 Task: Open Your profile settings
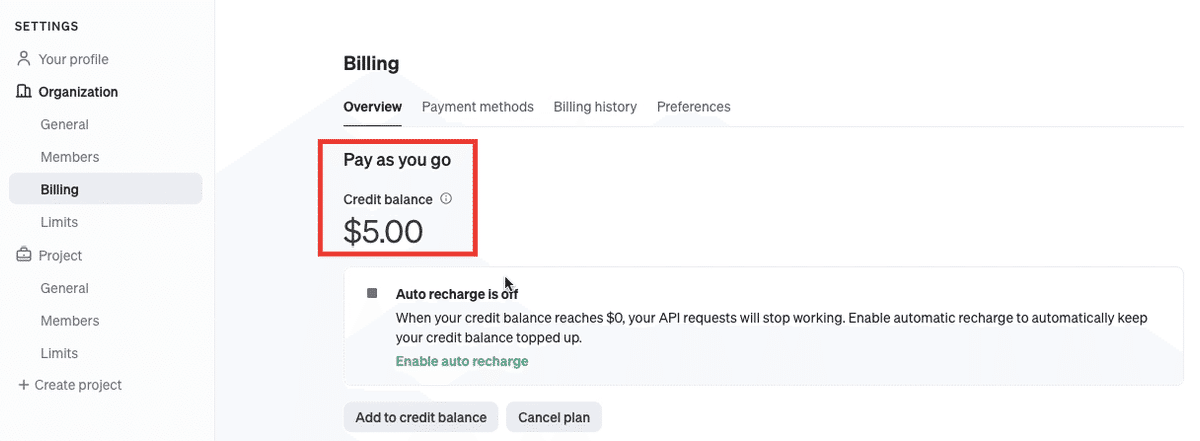(x=74, y=59)
